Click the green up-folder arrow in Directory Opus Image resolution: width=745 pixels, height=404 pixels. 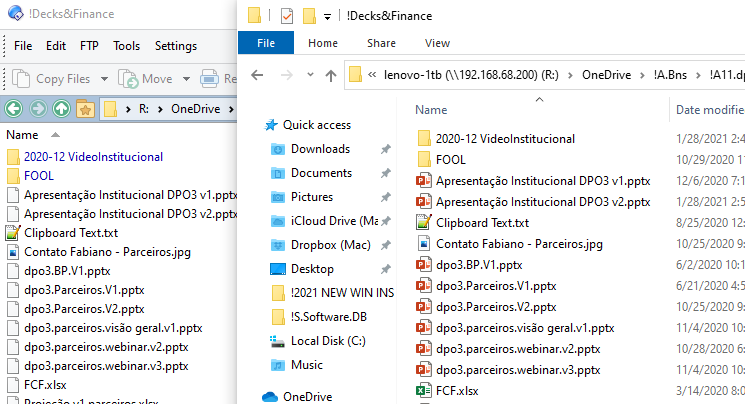point(61,108)
